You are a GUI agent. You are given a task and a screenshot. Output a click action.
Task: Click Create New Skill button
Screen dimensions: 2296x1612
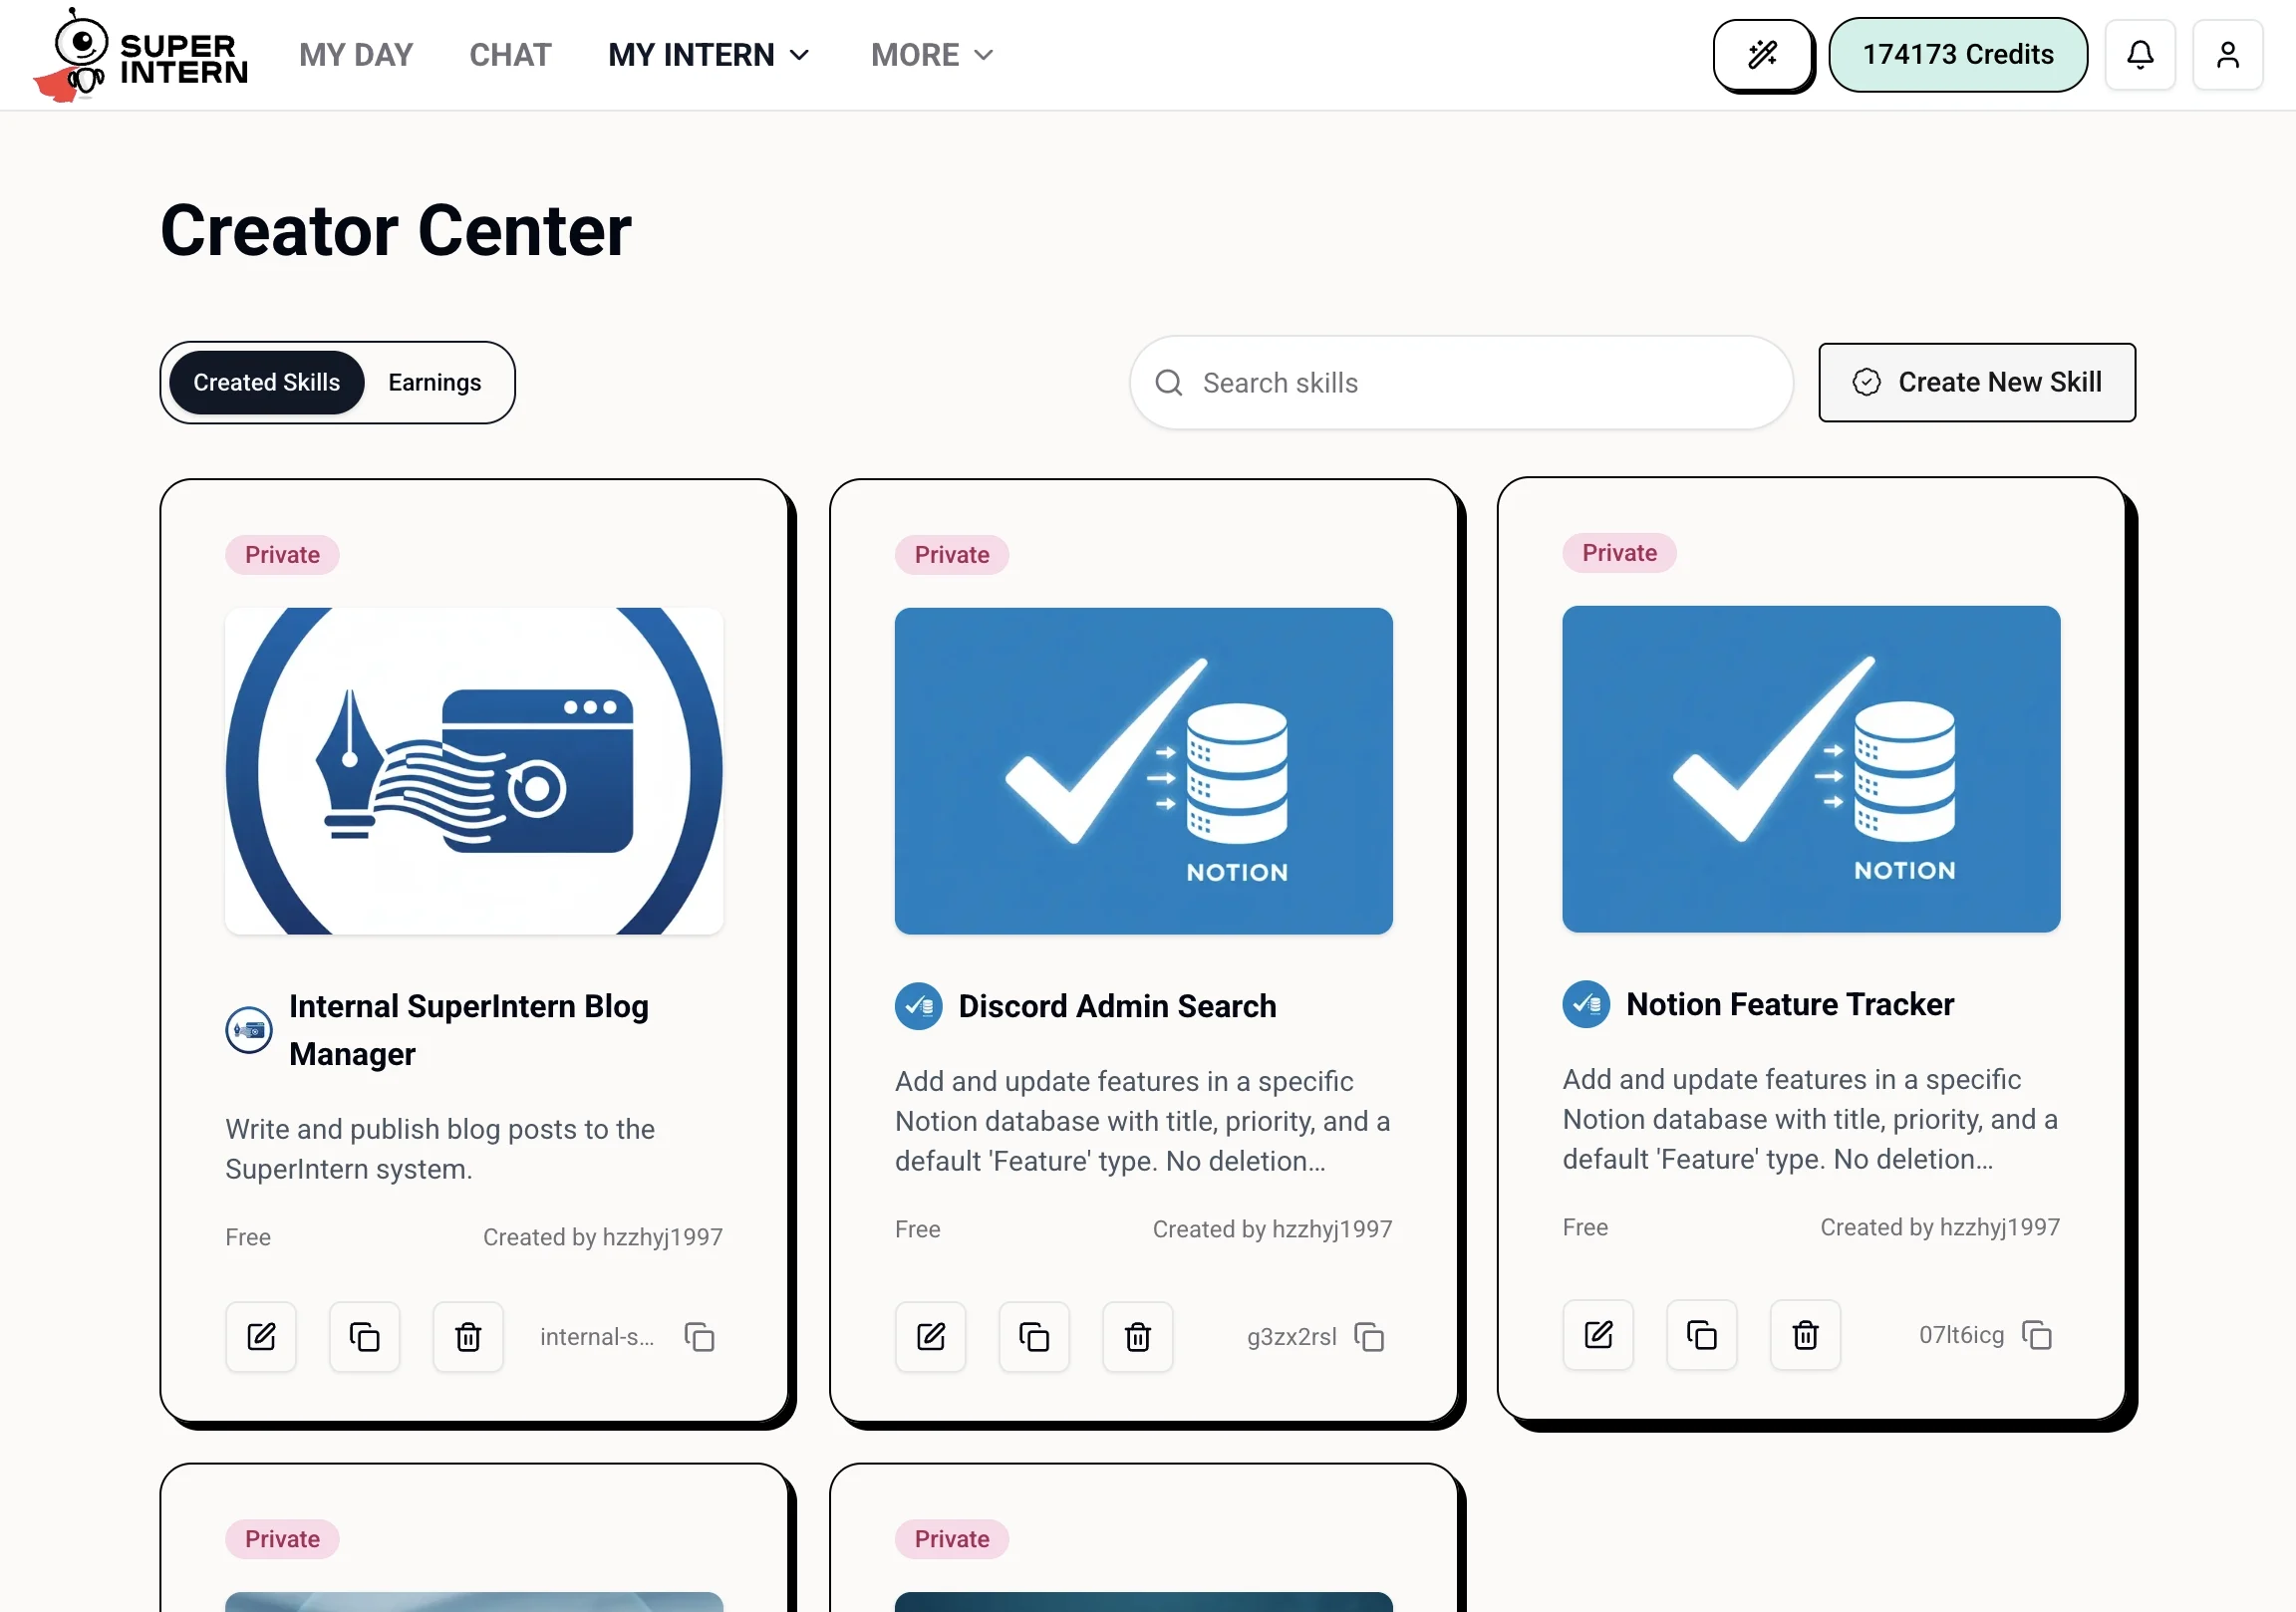point(1977,383)
